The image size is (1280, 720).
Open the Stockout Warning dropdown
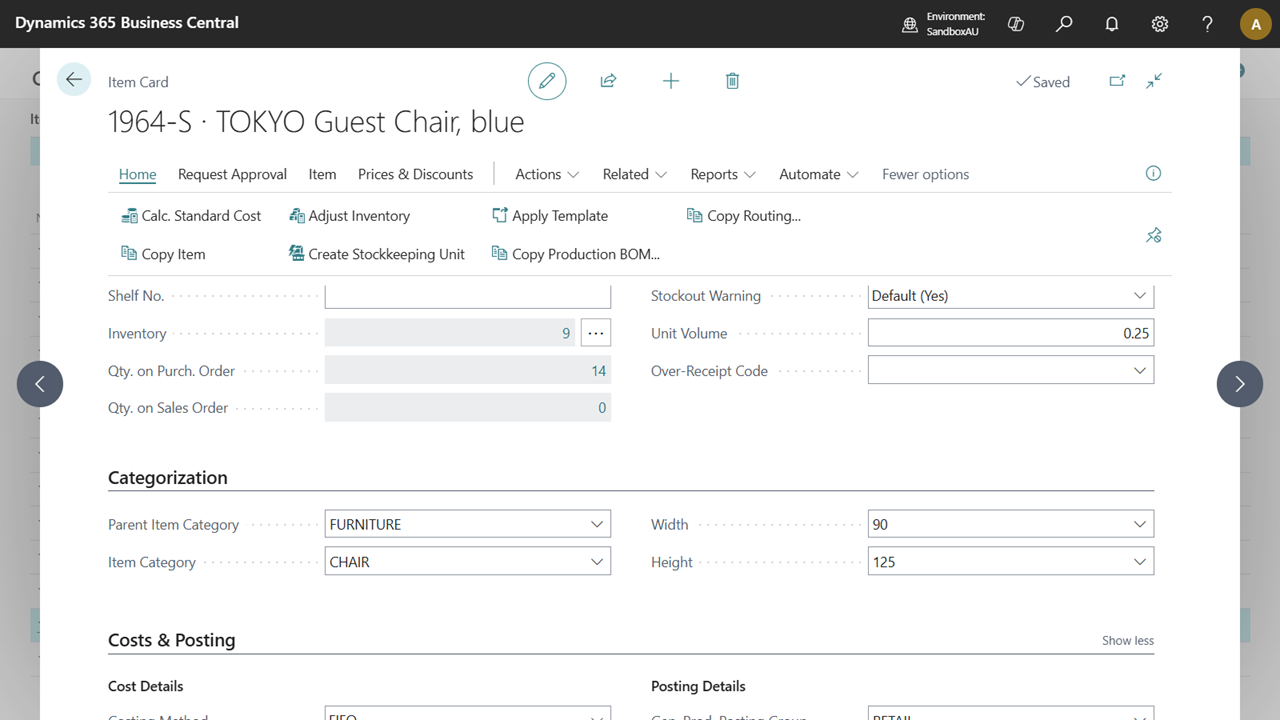(x=1139, y=296)
